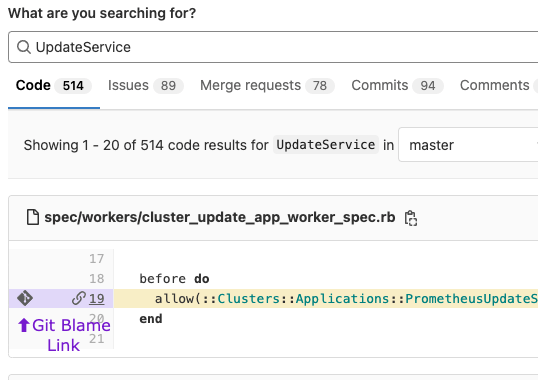Go to line number 19
Image resolution: width=538 pixels, height=380 pixels.
click(x=96, y=299)
